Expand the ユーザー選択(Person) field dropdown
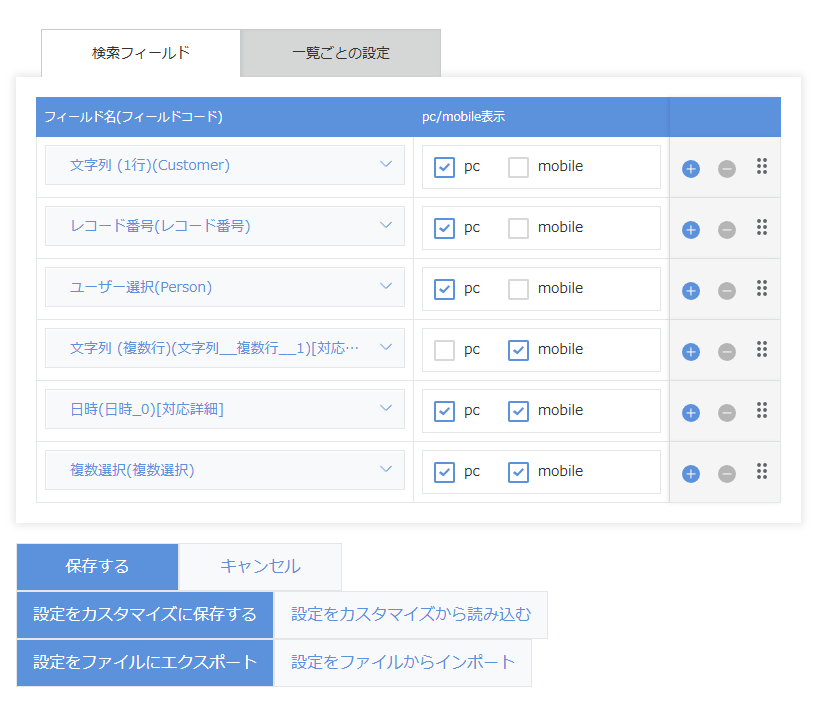Image resolution: width=820 pixels, height=704 pixels. click(225, 287)
